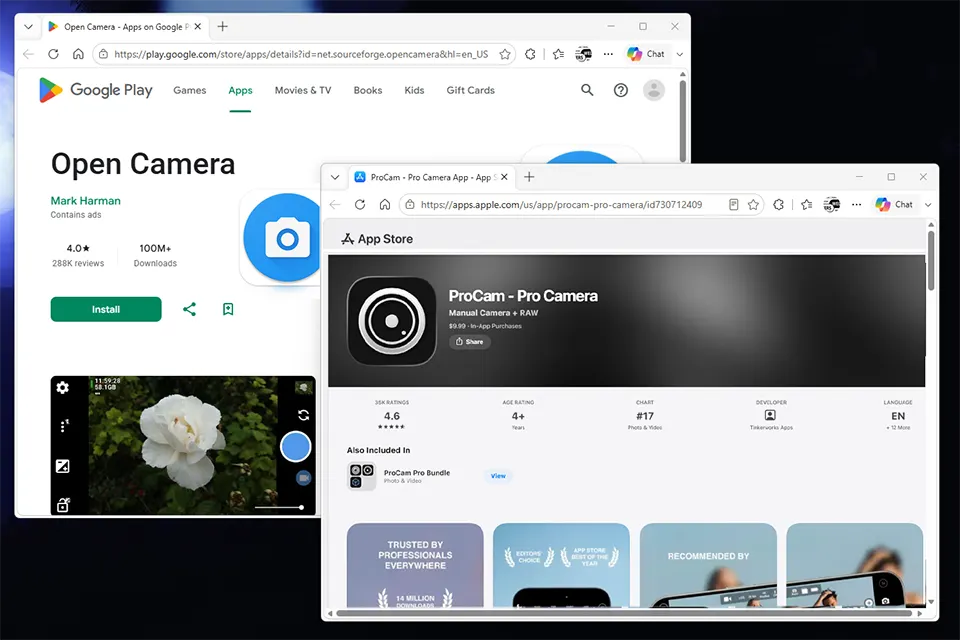Bookmark App Store page with star icon
Screen dimensions: 960x640
click(753, 205)
